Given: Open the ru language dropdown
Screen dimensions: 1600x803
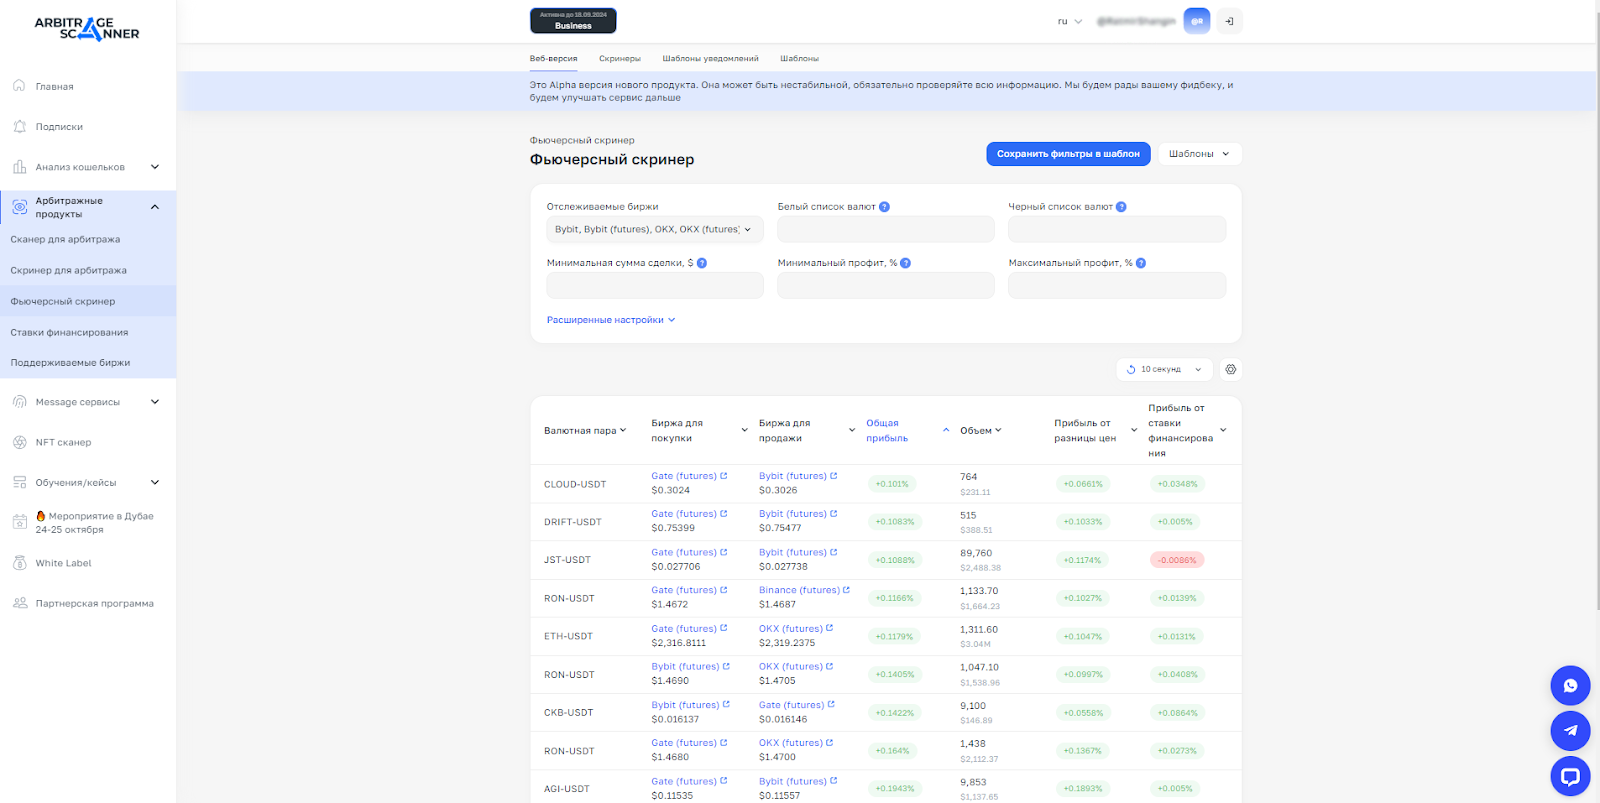Looking at the screenshot, I should coord(1069,21).
